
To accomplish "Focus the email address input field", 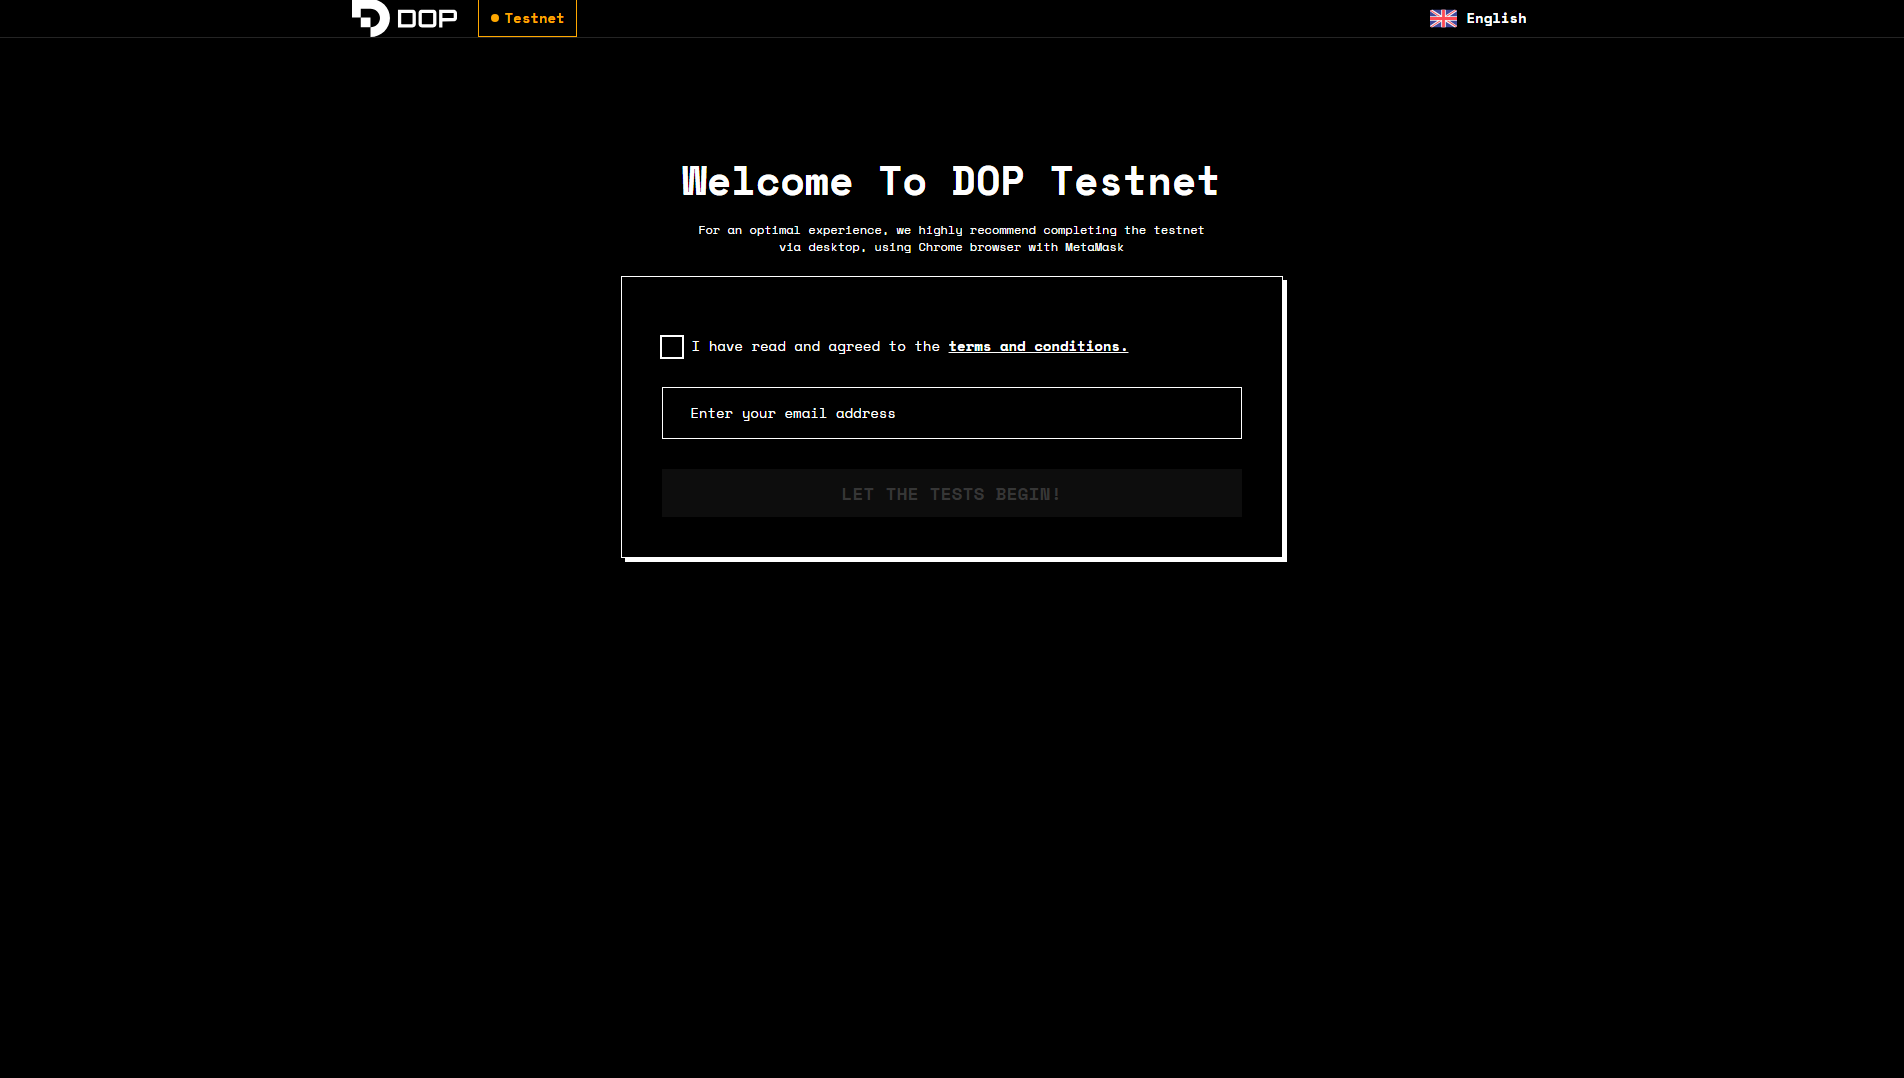I will (952, 413).
